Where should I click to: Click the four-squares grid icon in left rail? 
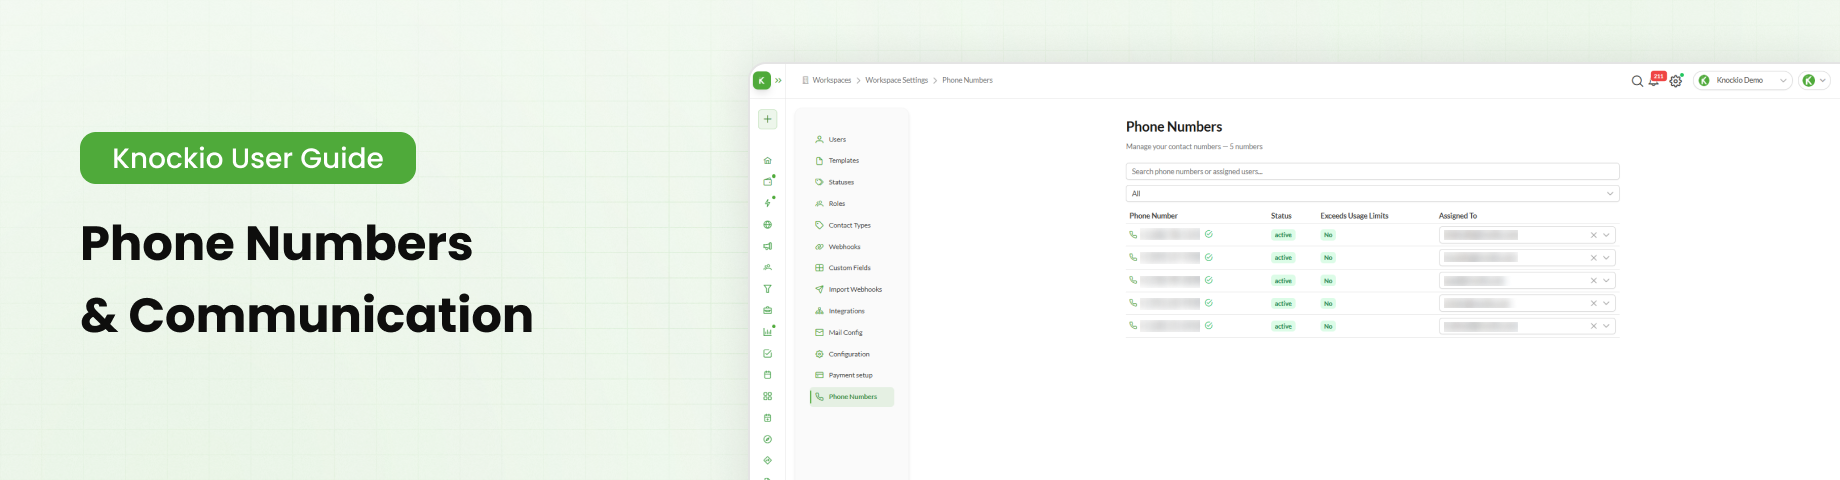(x=768, y=396)
